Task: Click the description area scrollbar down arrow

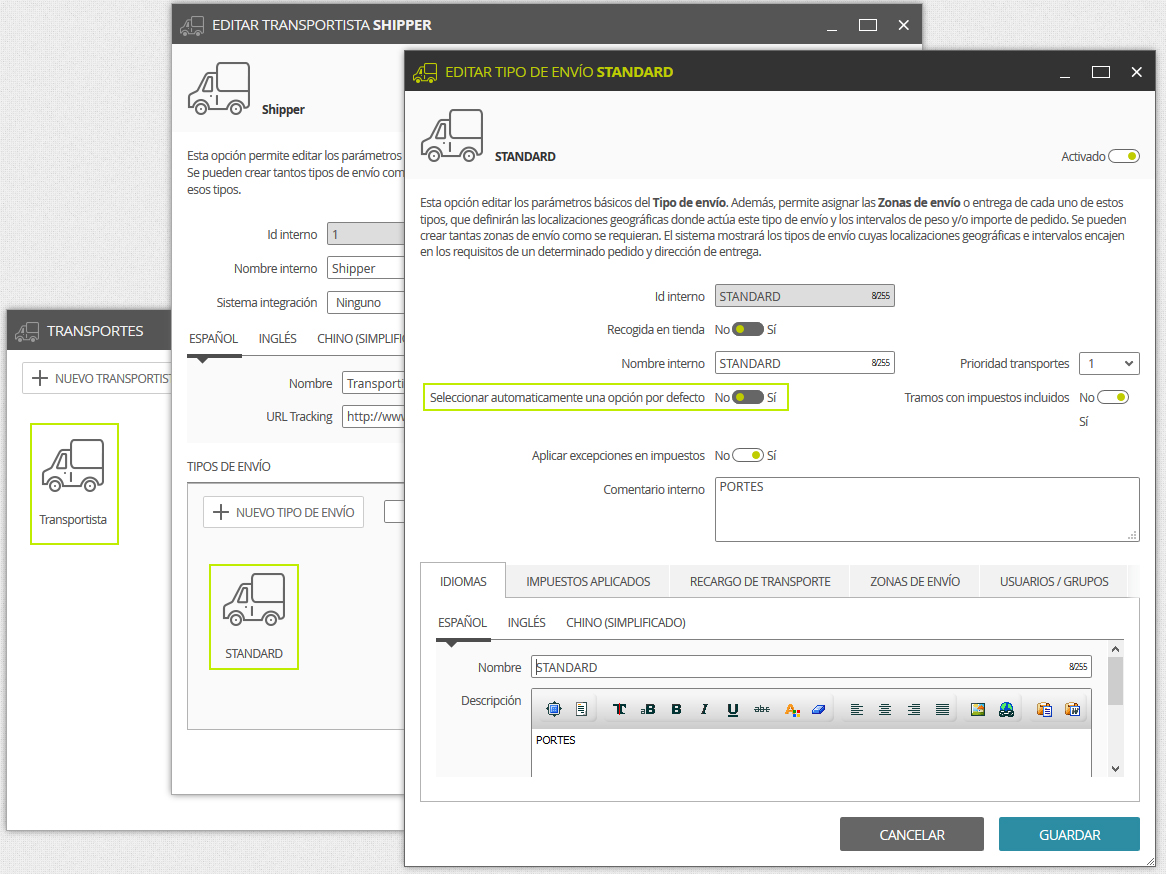Action: point(1115,768)
